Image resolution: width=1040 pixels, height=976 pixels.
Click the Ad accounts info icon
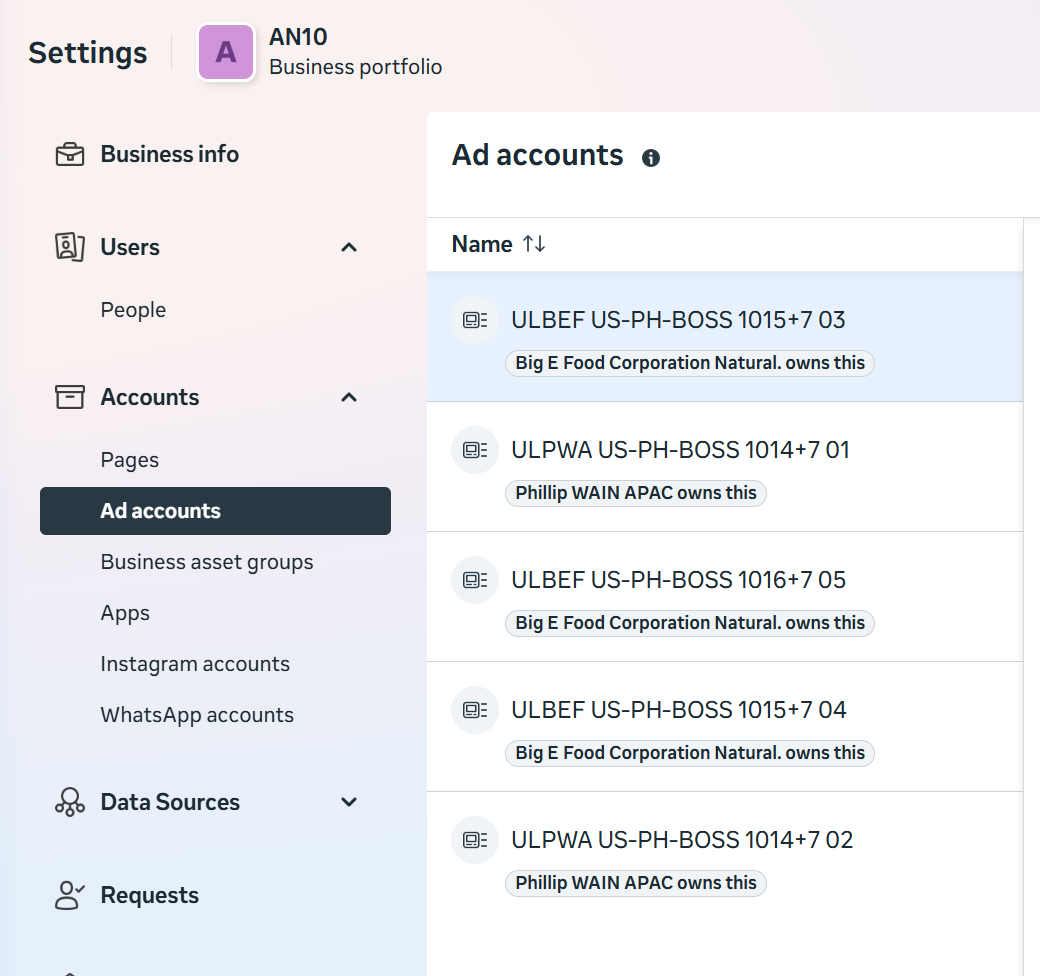click(x=651, y=158)
